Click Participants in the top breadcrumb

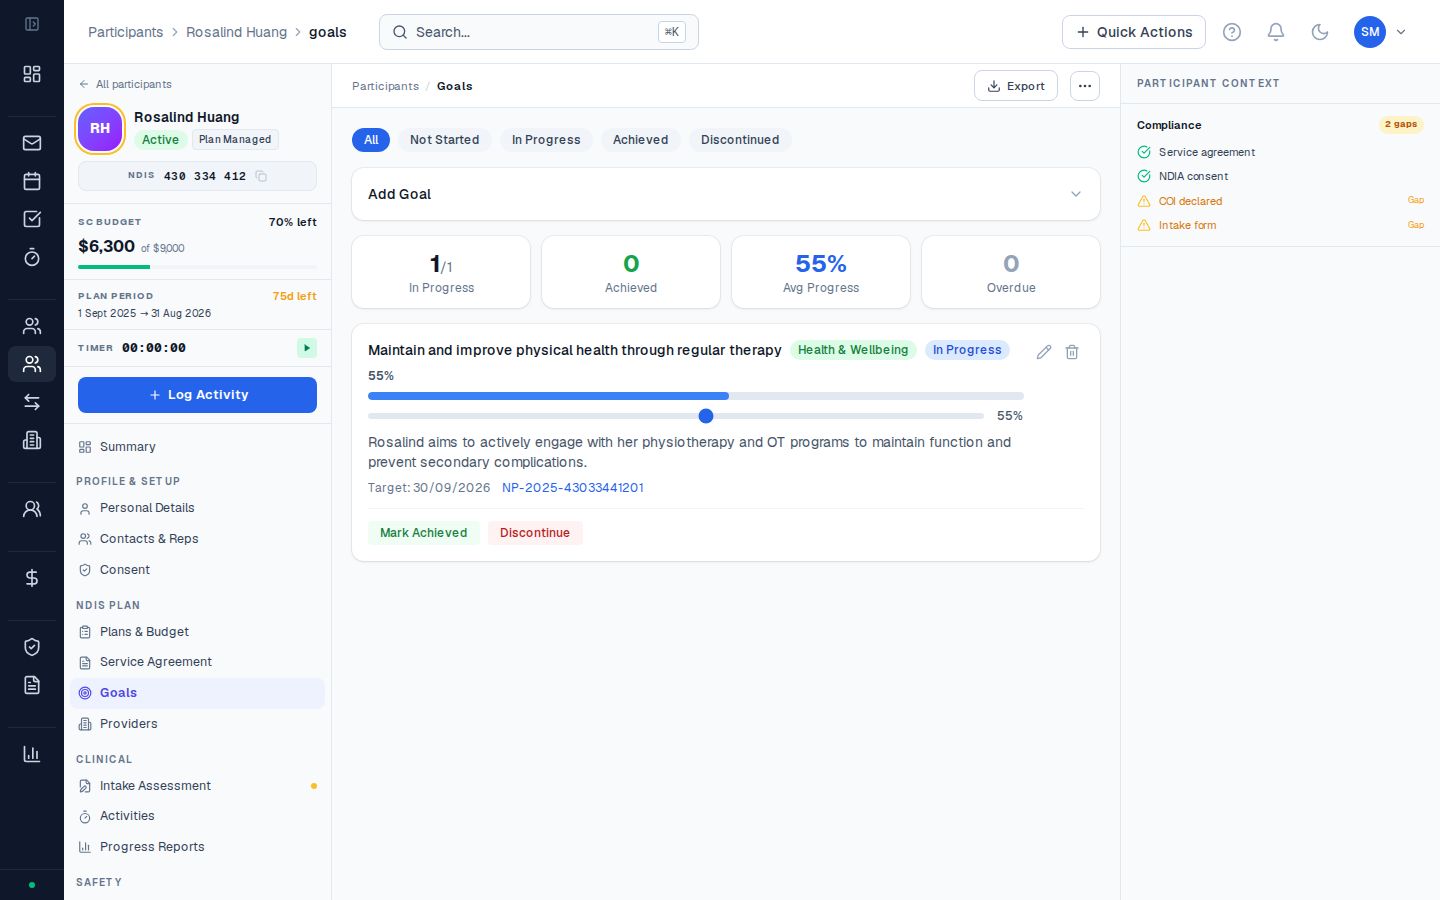click(125, 32)
